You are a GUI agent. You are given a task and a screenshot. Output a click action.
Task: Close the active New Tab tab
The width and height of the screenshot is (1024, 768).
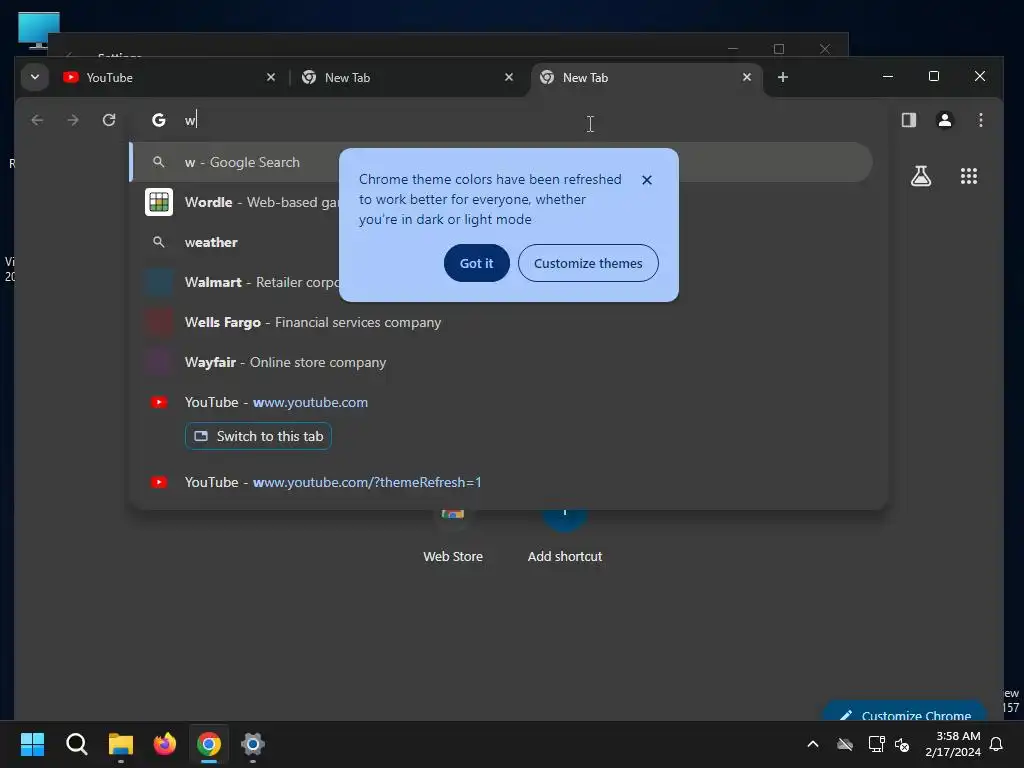point(746,77)
